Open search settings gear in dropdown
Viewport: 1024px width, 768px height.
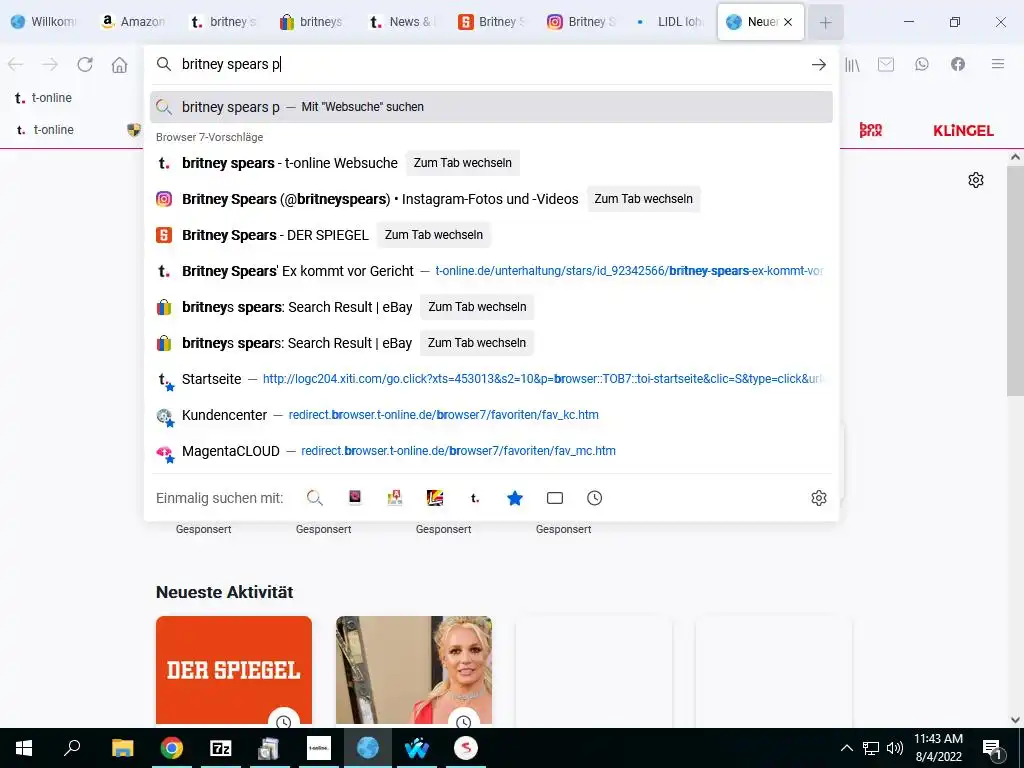(x=818, y=498)
